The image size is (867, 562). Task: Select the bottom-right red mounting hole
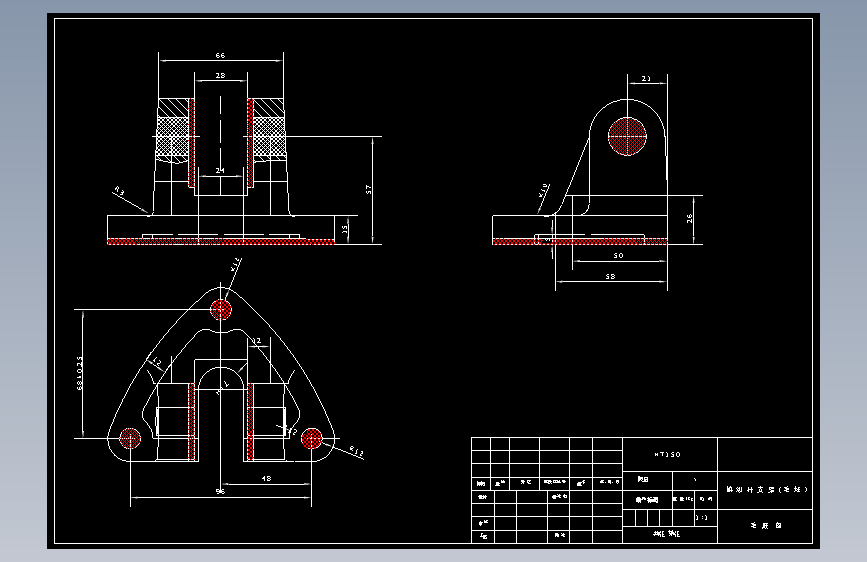tap(312, 439)
